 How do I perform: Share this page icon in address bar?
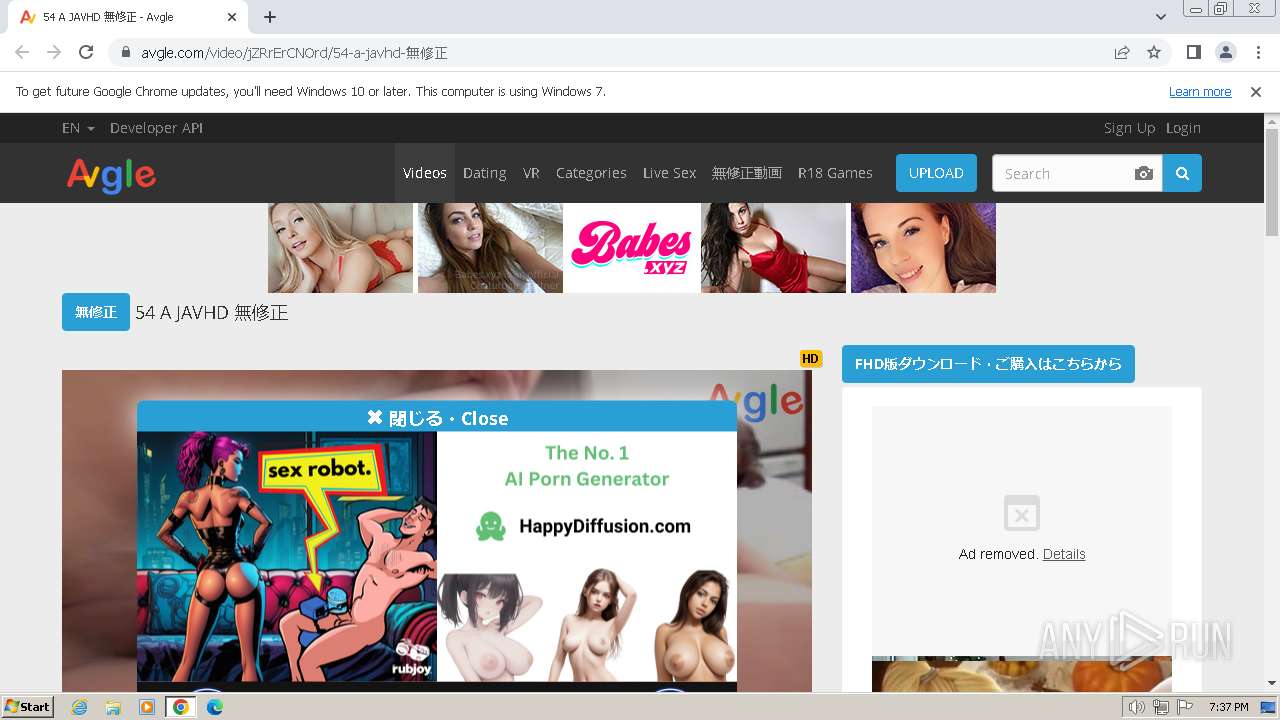tap(1122, 52)
